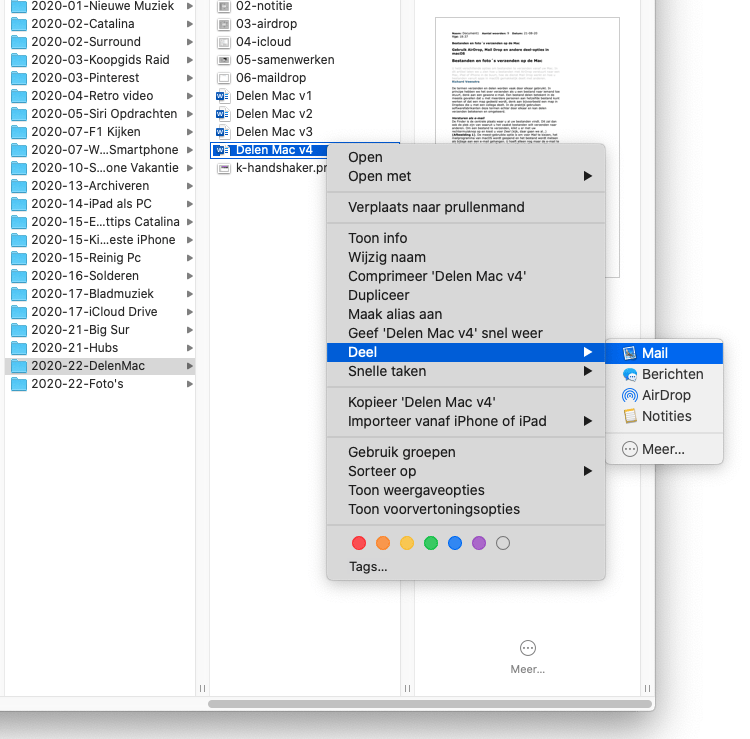Click the image icon of 05-samenwerken
This screenshot has height=739, width=750.
pos(223,60)
